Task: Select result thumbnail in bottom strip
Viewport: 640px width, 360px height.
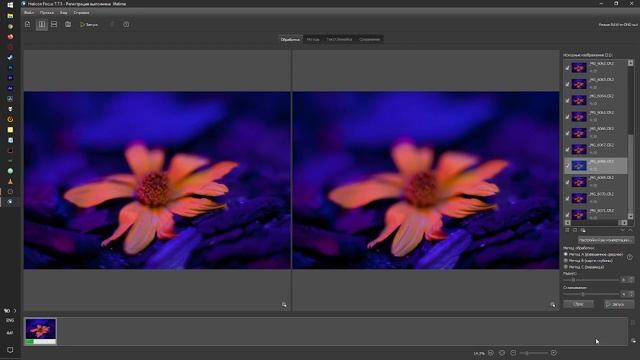Action: click(40, 331)
